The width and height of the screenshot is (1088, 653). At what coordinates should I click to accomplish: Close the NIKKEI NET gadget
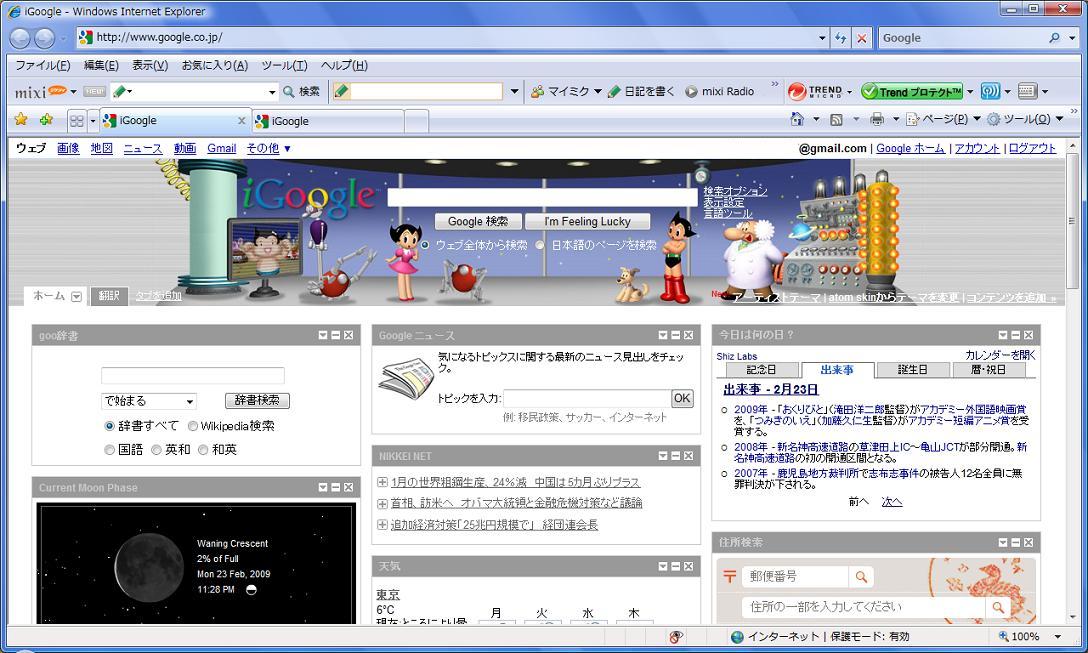tap(688, 456)
